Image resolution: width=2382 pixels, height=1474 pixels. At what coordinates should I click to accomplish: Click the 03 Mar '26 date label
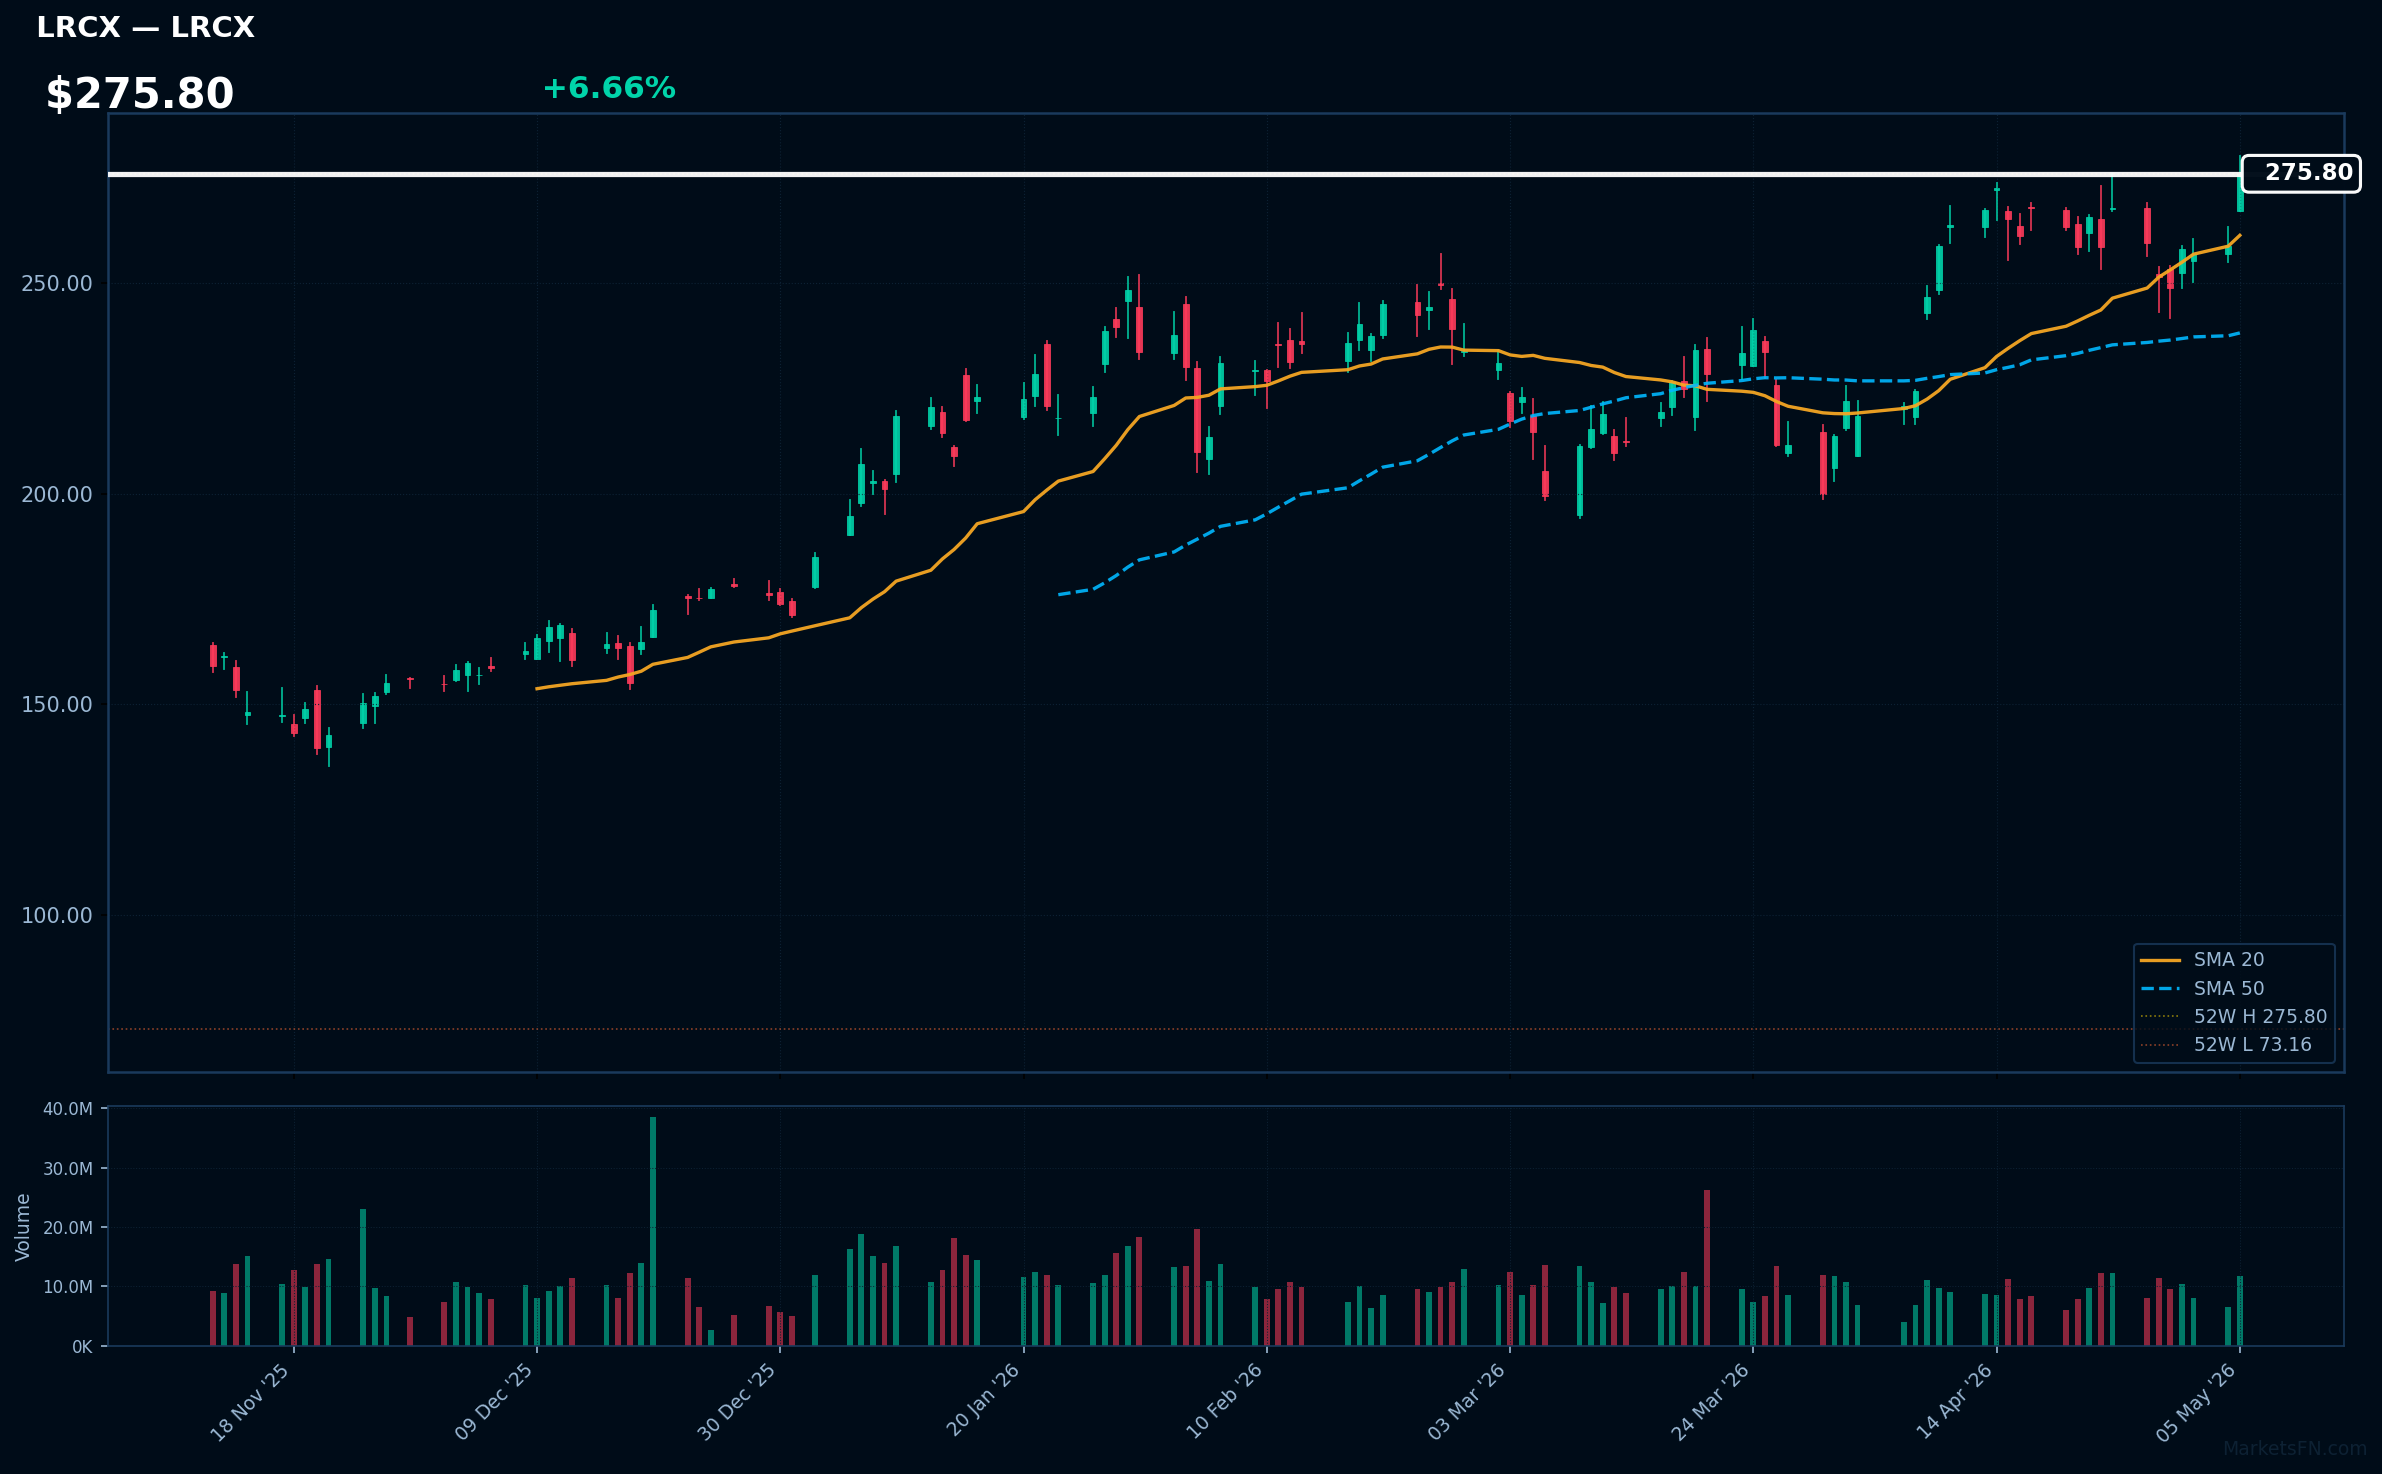coord(1467,1402)
